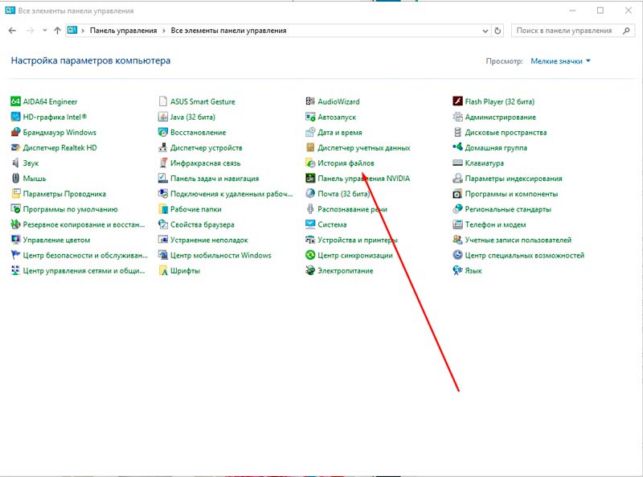Viewport: 643px width, 477px height.
Task: Expand chevron before Панель управления breadcrumb
Action: (83, 31)
